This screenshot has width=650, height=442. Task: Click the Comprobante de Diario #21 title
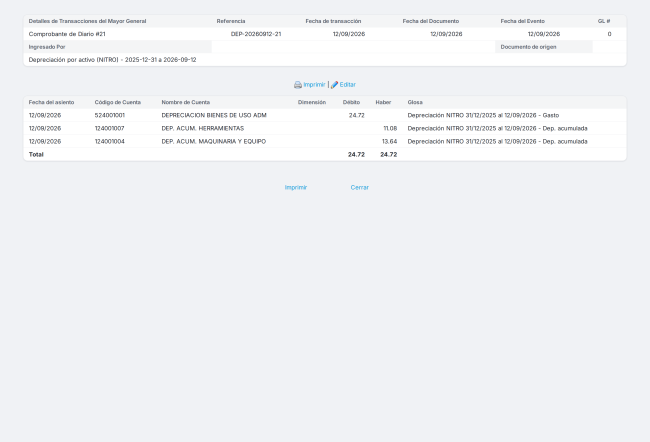[x=67, y=34]
